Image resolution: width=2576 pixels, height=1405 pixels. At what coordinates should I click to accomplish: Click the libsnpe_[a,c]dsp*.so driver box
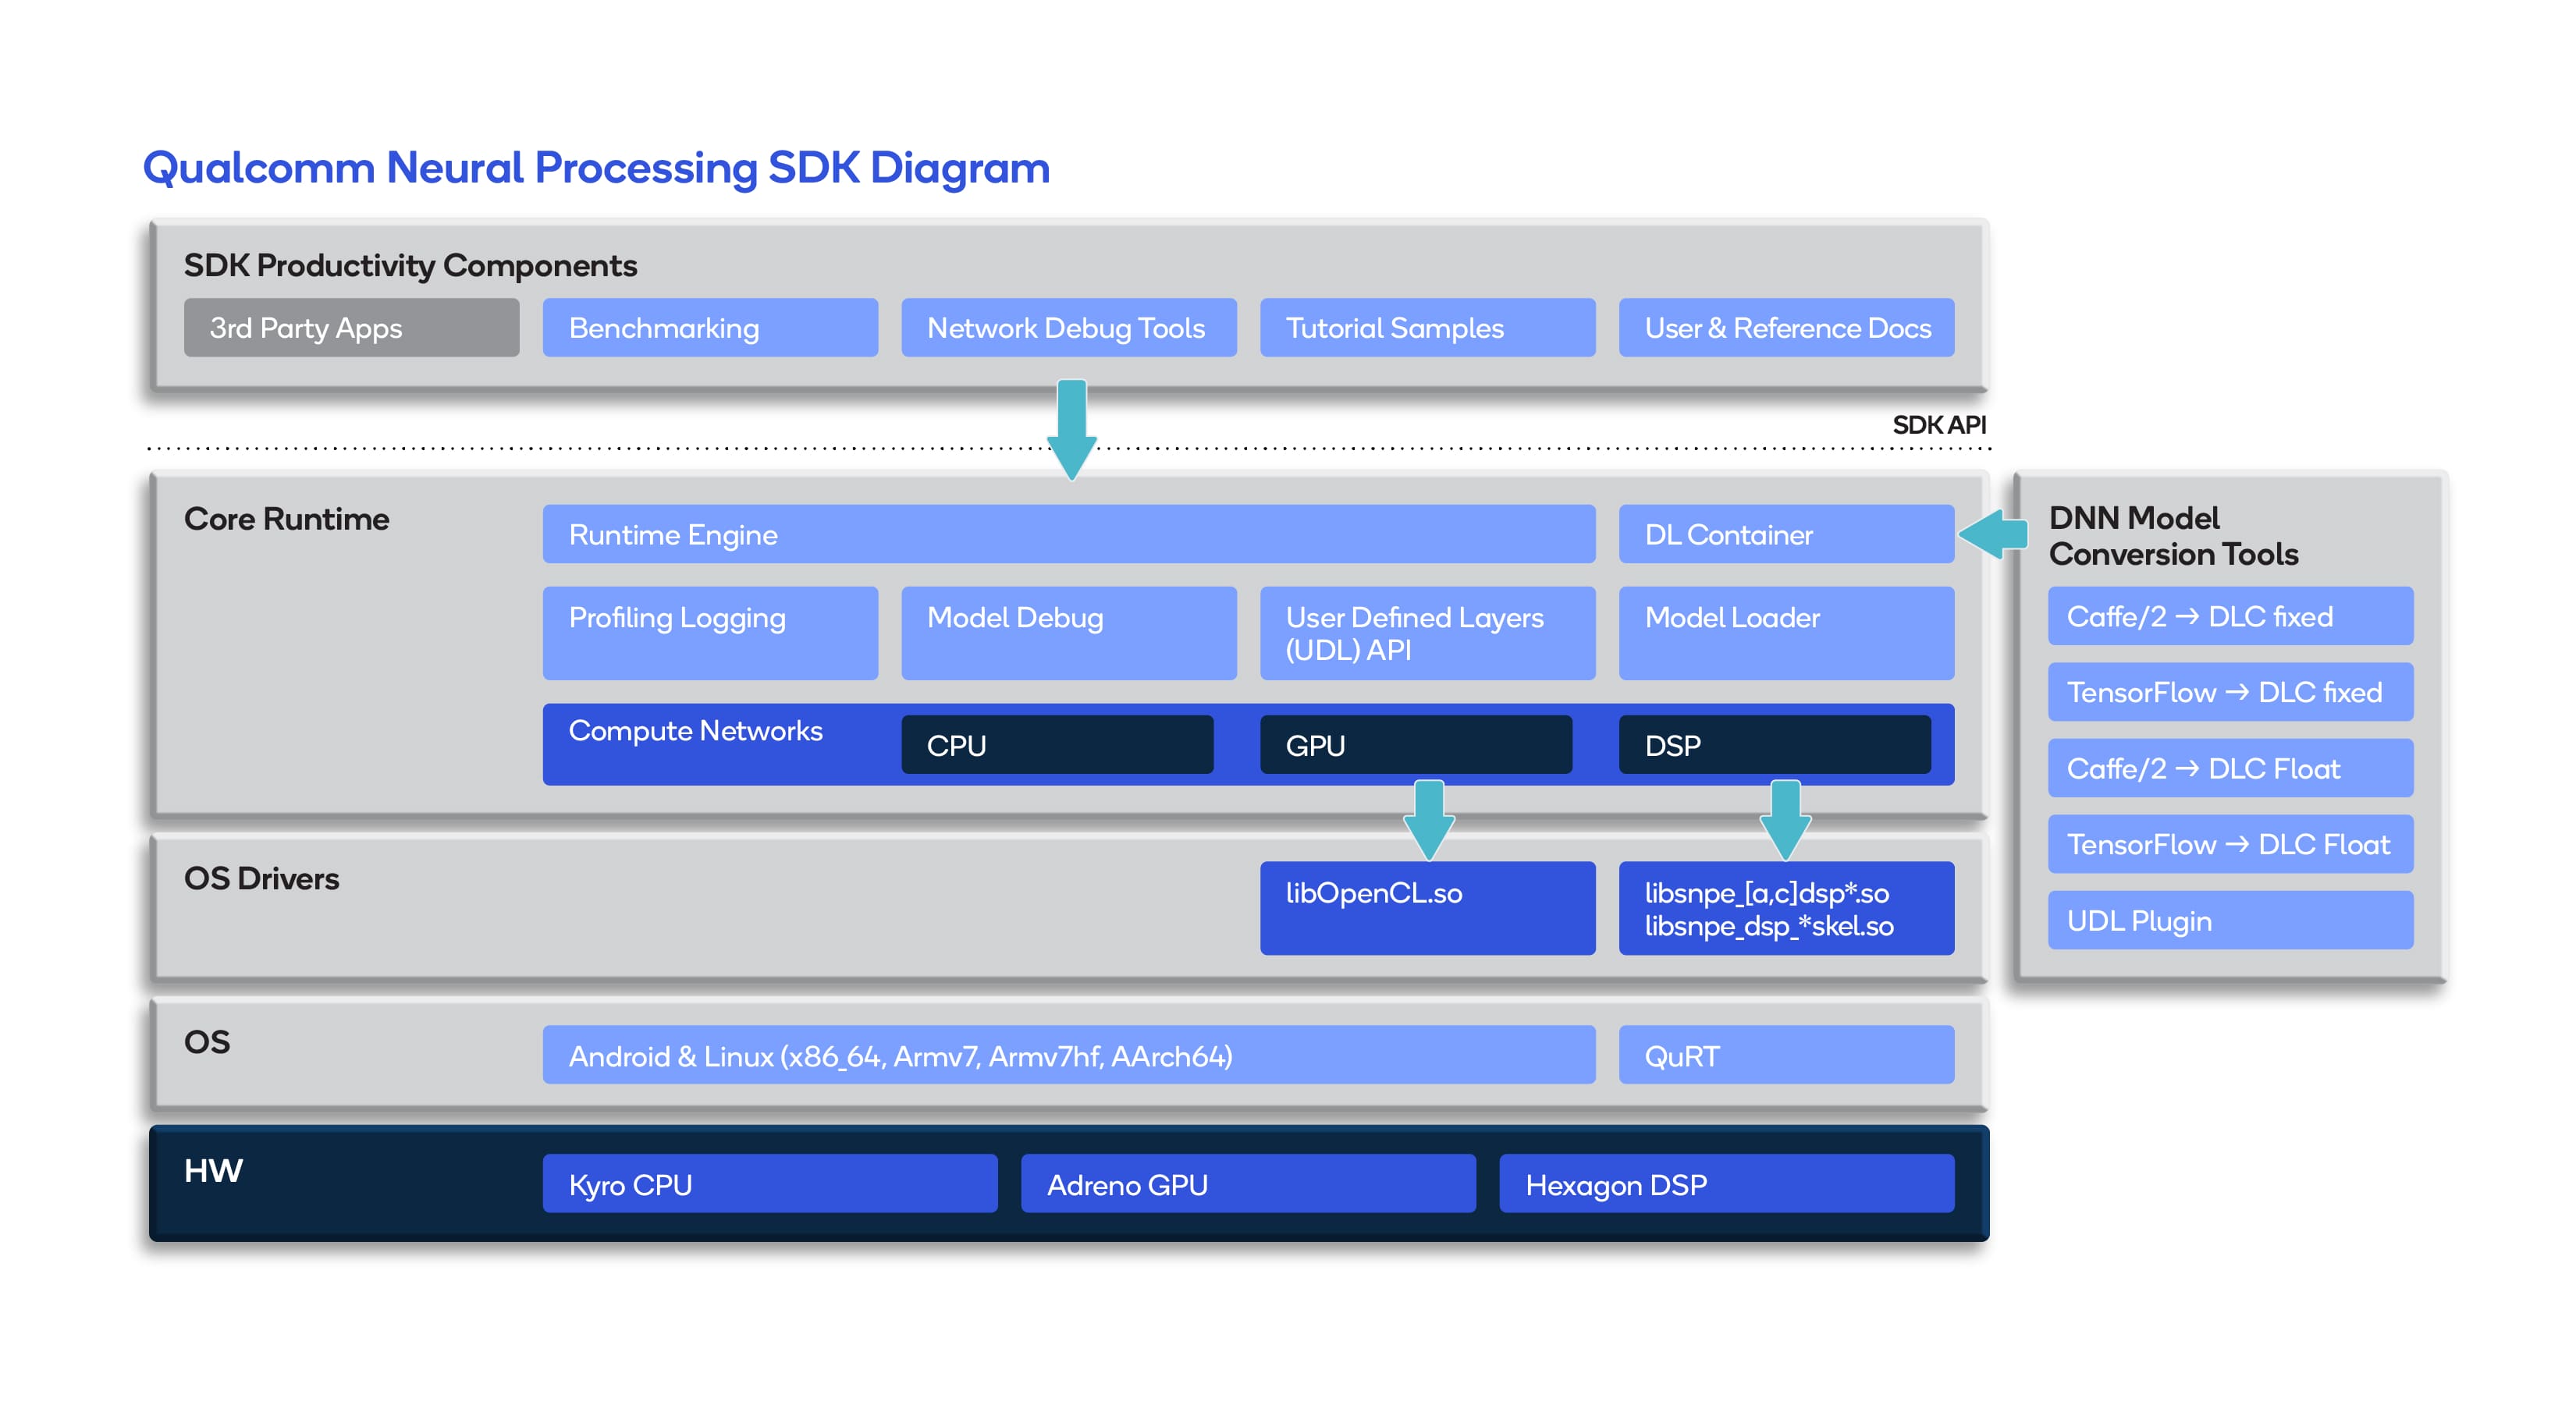tap(1786, 908)
